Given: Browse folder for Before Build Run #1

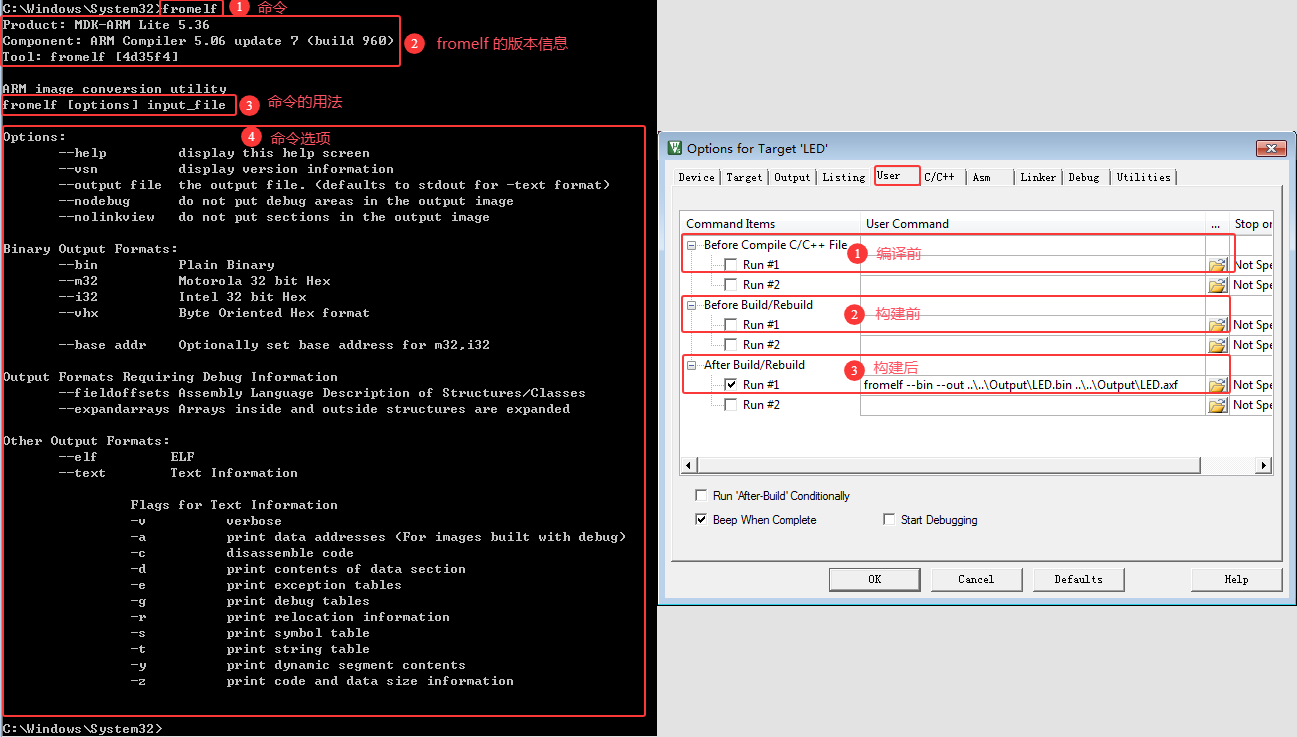Looking at the screenshot, I should [1216, 325].
